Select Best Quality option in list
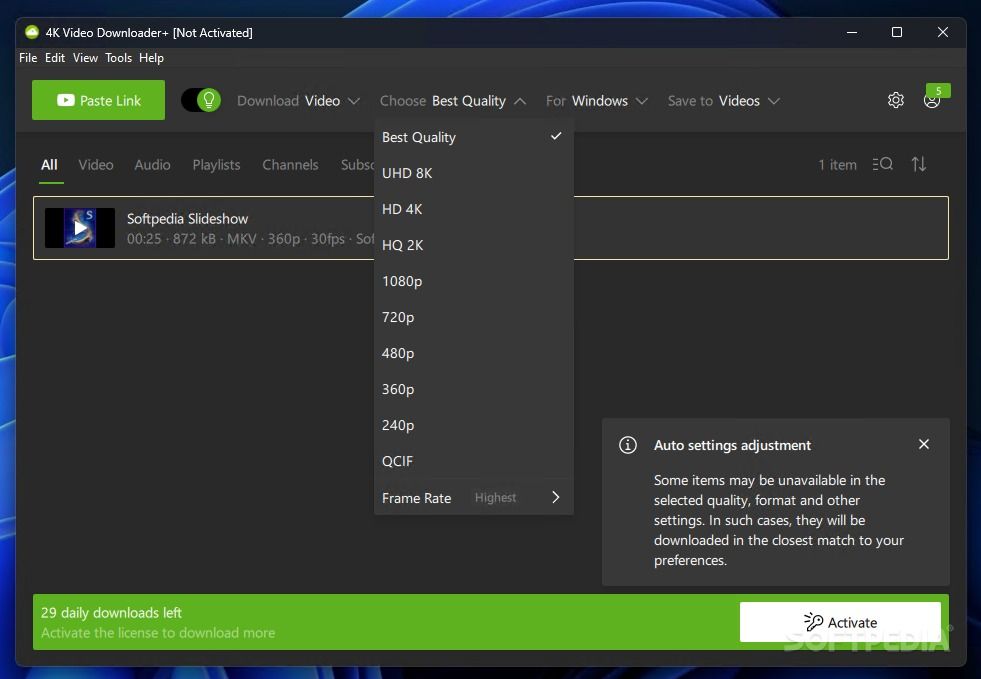 tap(474, 137)
